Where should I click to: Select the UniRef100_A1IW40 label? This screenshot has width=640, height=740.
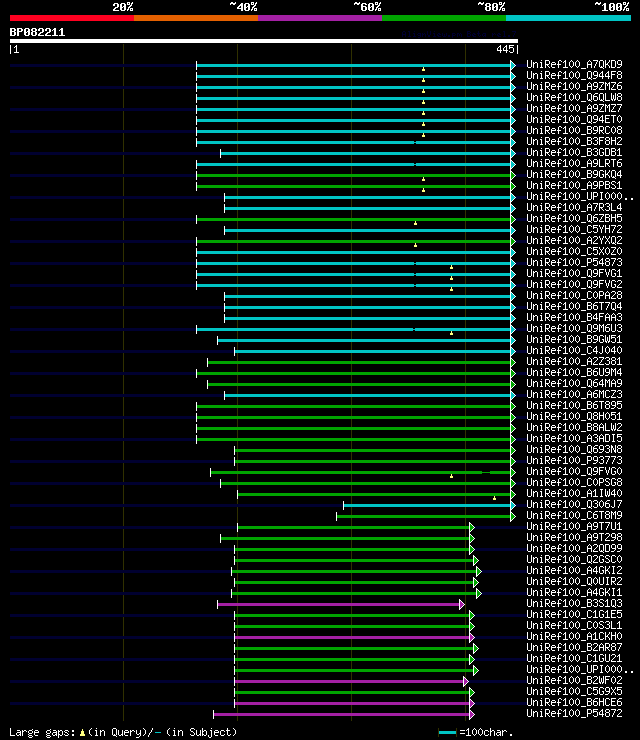[x=574, y=494]
